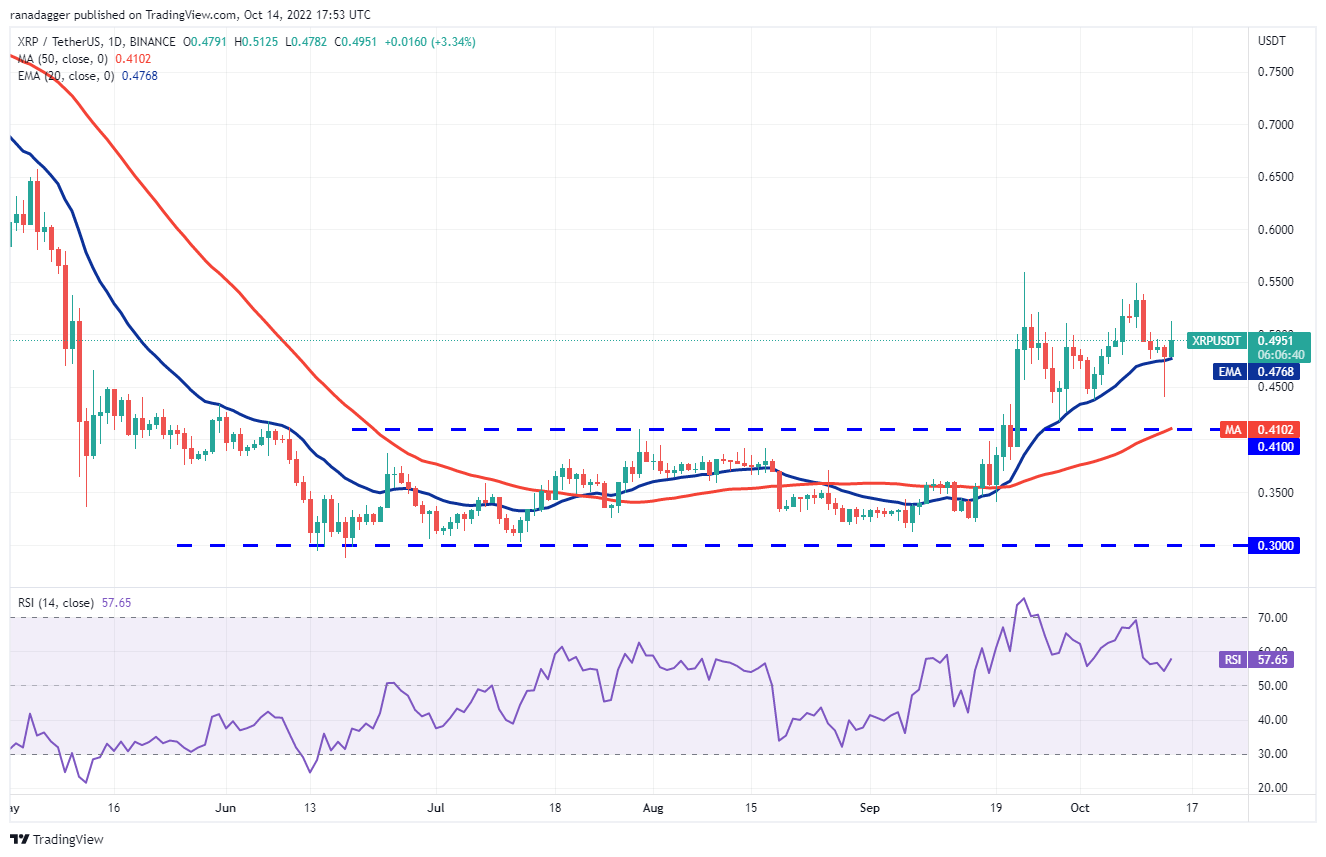Viewport: 1326px width, 857px height.
Task: Click the green XRPUSDT symbol tag
Action: pos(1216,341)
